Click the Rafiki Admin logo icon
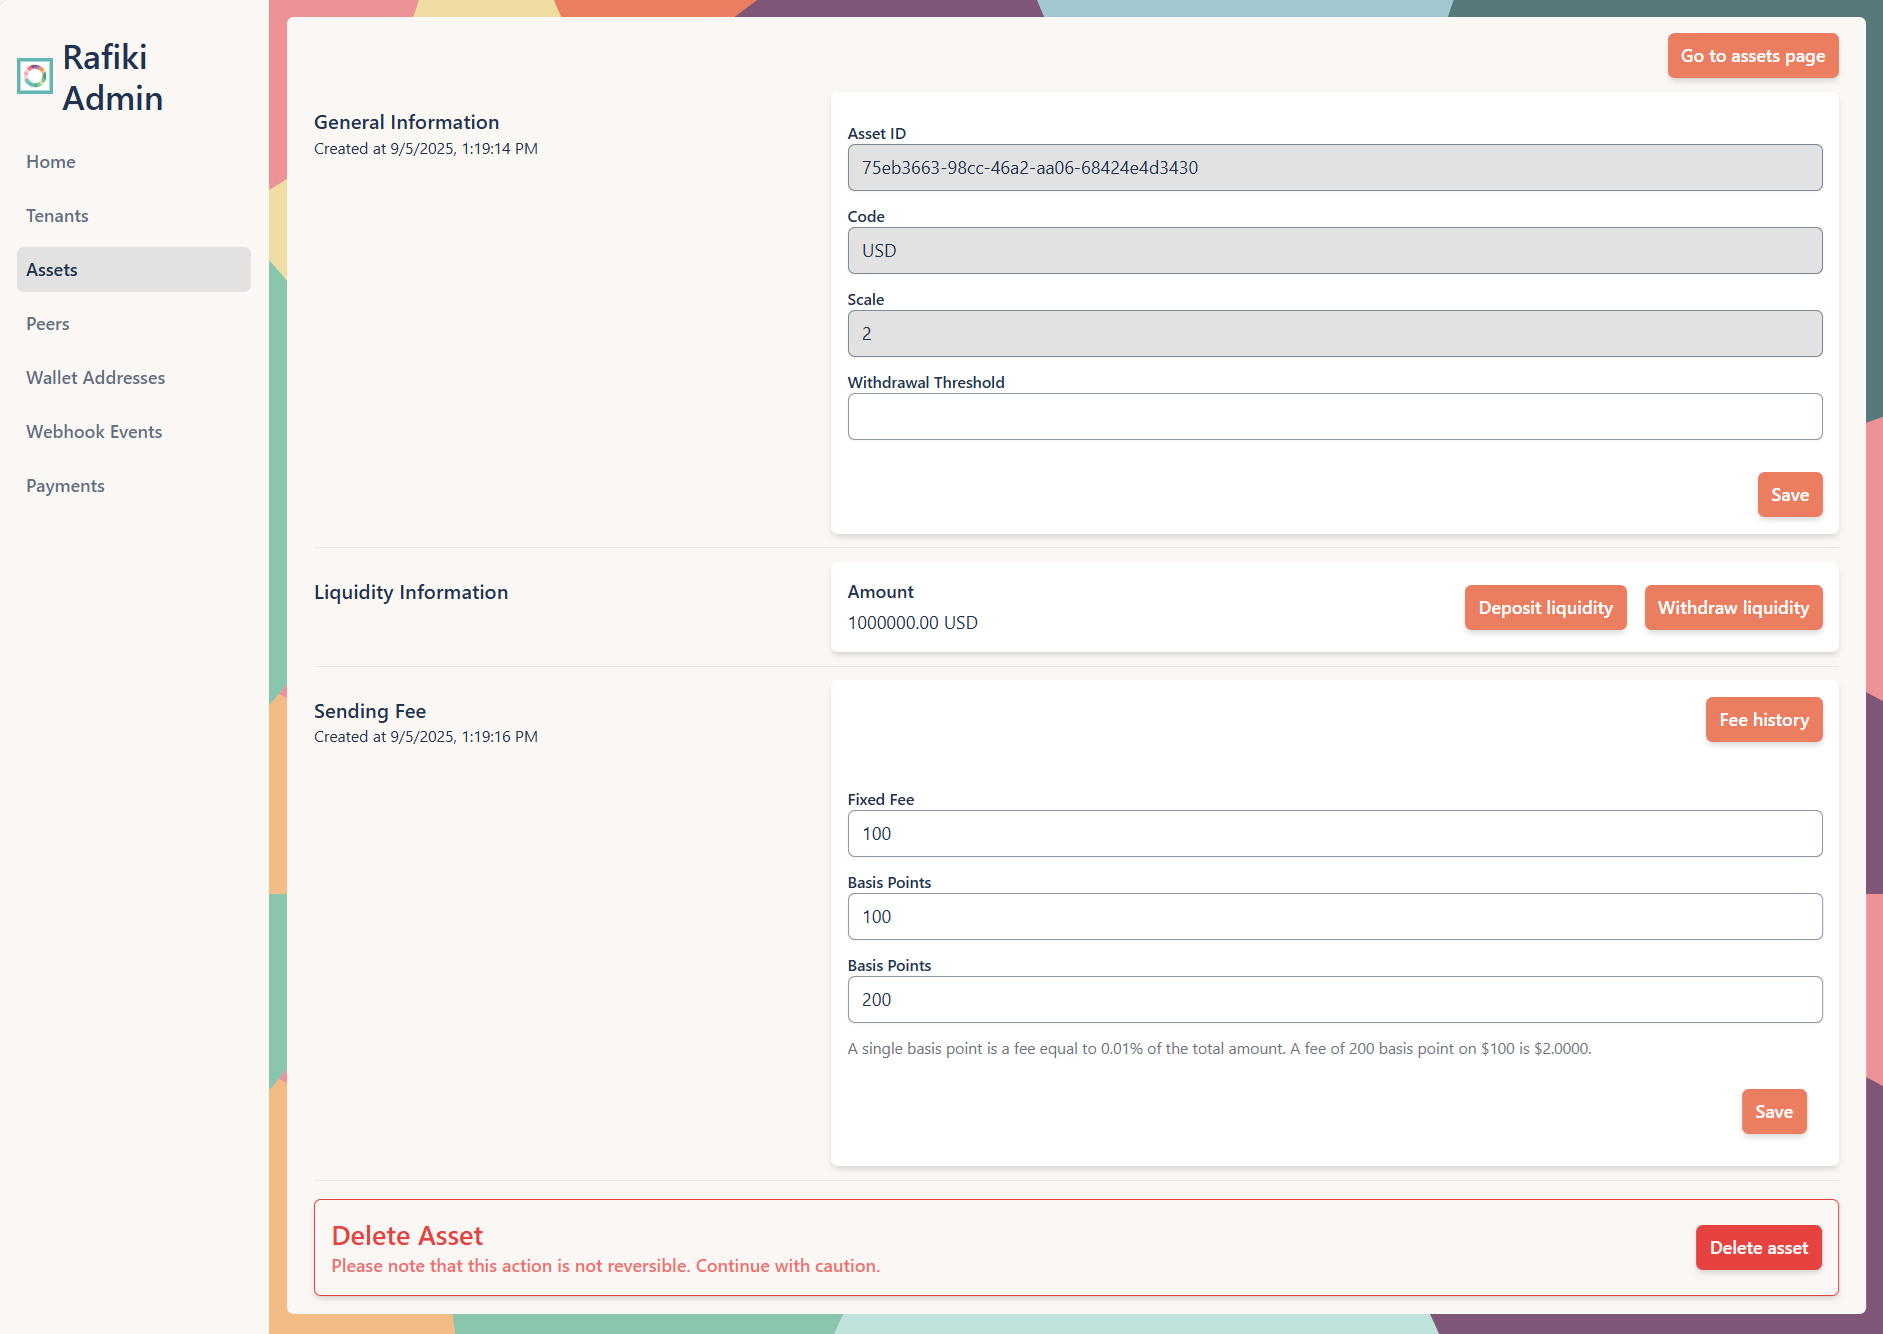This screenshot has height=1334, width=1883. coord(35,74)
